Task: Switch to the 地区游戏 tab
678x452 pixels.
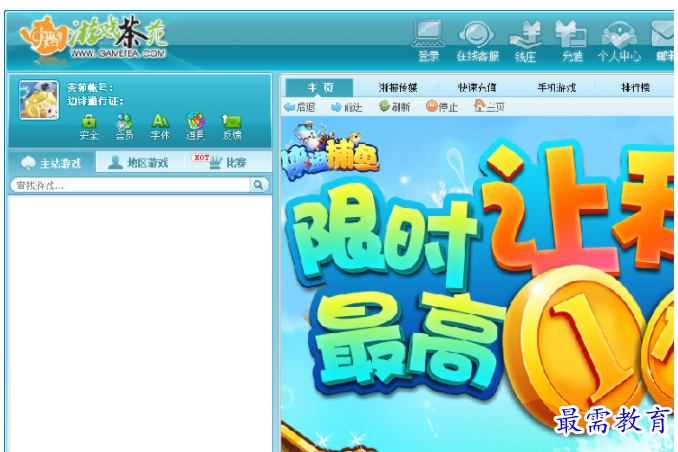Action: point(139,163)
